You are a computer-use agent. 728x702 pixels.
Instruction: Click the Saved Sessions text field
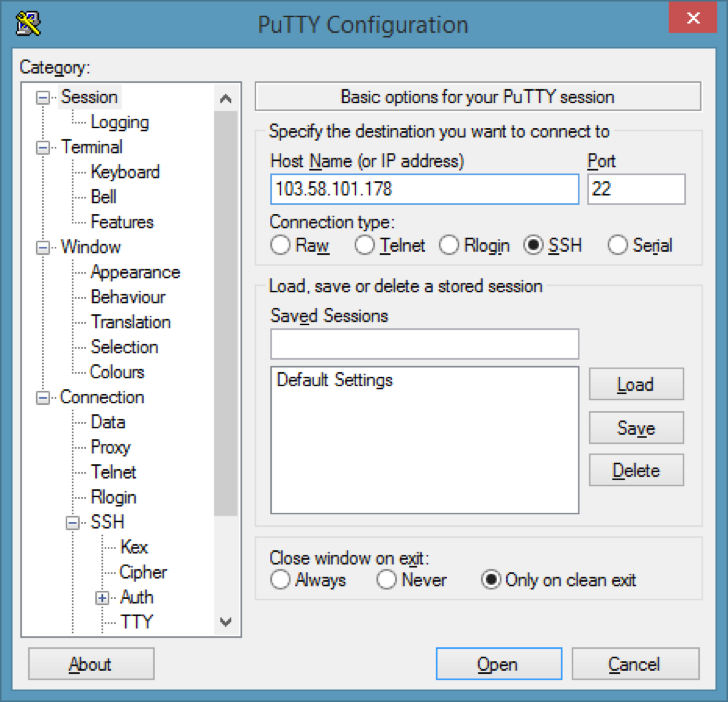(424, 344)
